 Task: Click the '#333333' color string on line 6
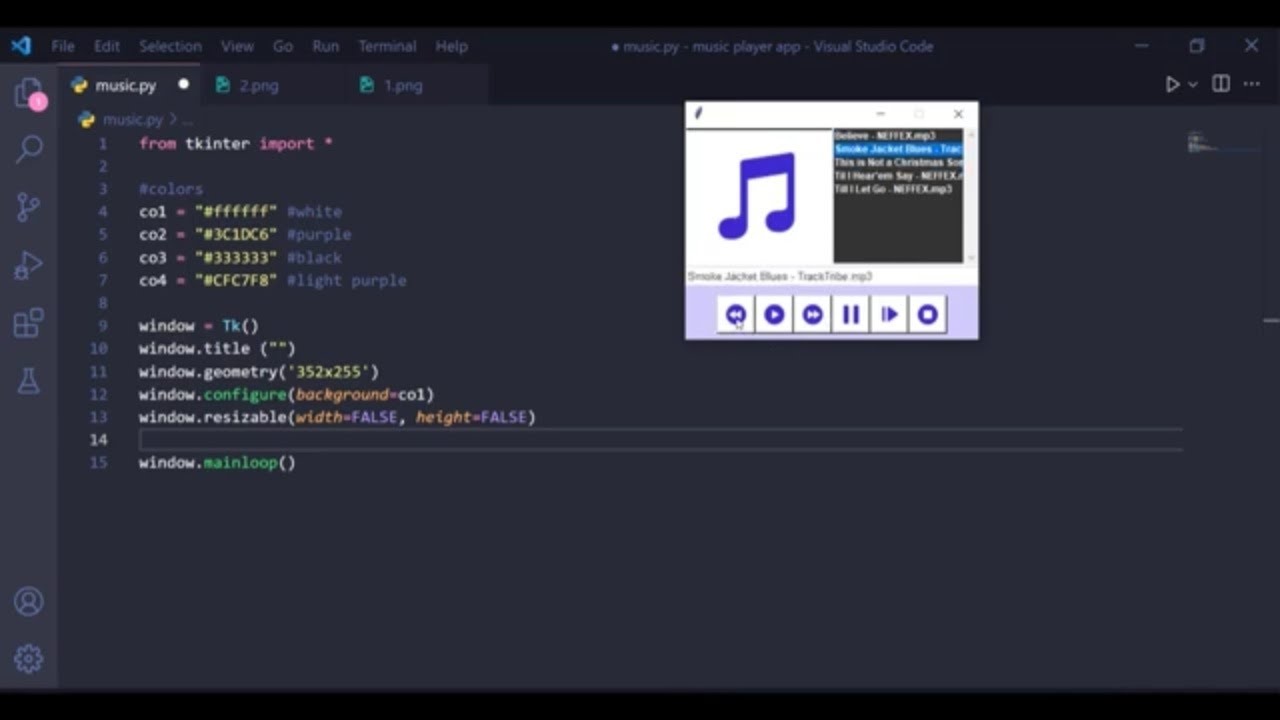(236, 258)
